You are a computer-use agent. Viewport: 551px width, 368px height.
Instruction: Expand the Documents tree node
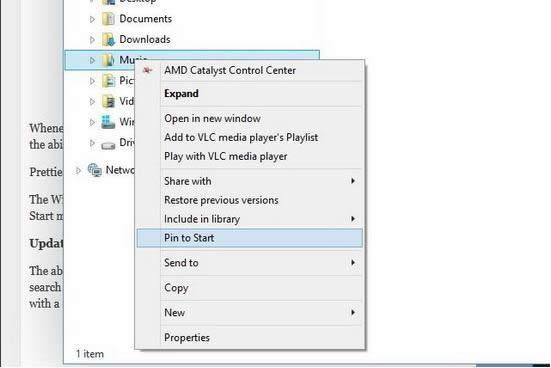pyautogui.click(x=92, y=19)
